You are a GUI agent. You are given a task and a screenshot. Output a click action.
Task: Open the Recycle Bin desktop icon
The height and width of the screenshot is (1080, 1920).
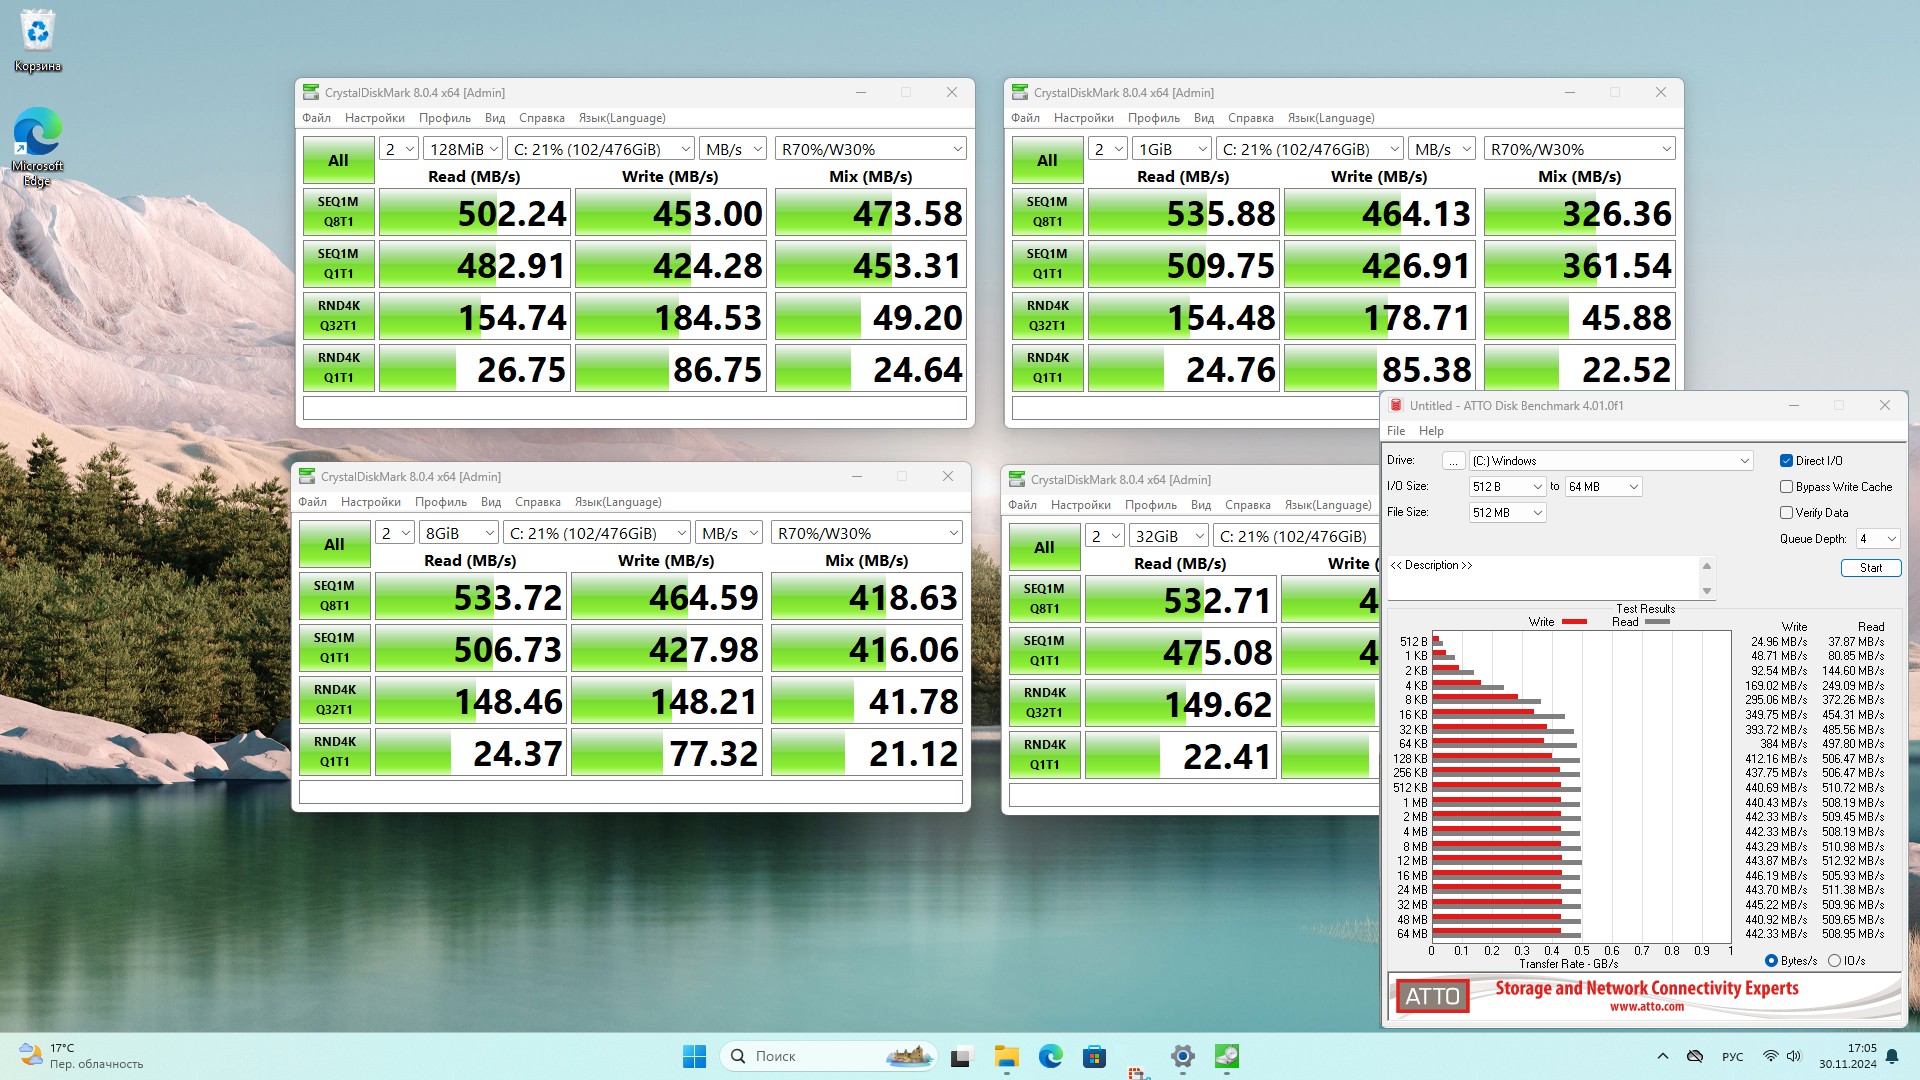coord(37,32)
